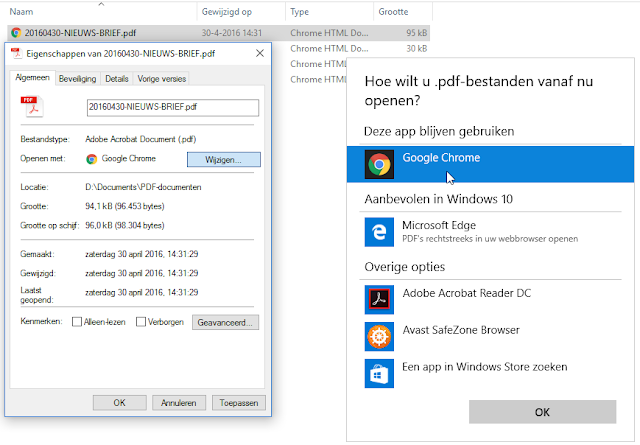Click the file name input field
The height and width of the screenshot is (445, 640).
(173, 107)
